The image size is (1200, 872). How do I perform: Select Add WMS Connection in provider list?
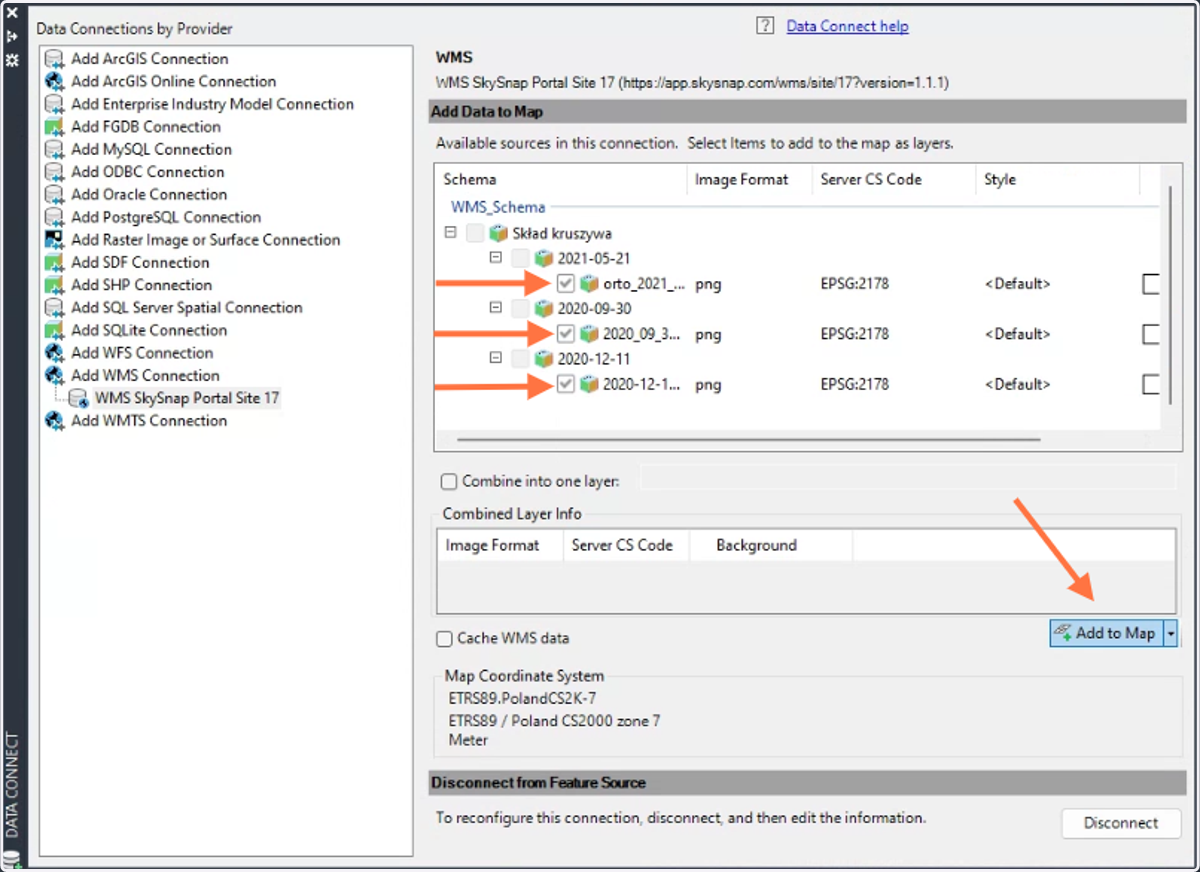point(145,376)
